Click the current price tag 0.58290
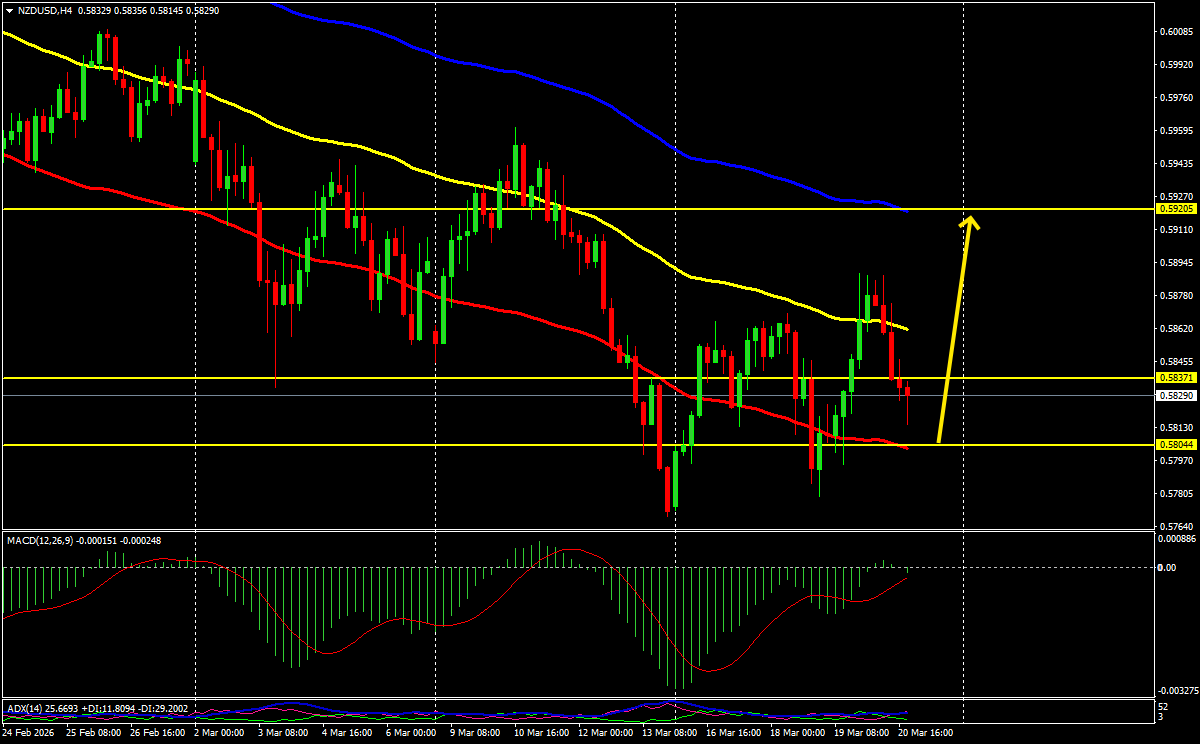Viewport: 1200px width, 744px height. click(1174, 395)
